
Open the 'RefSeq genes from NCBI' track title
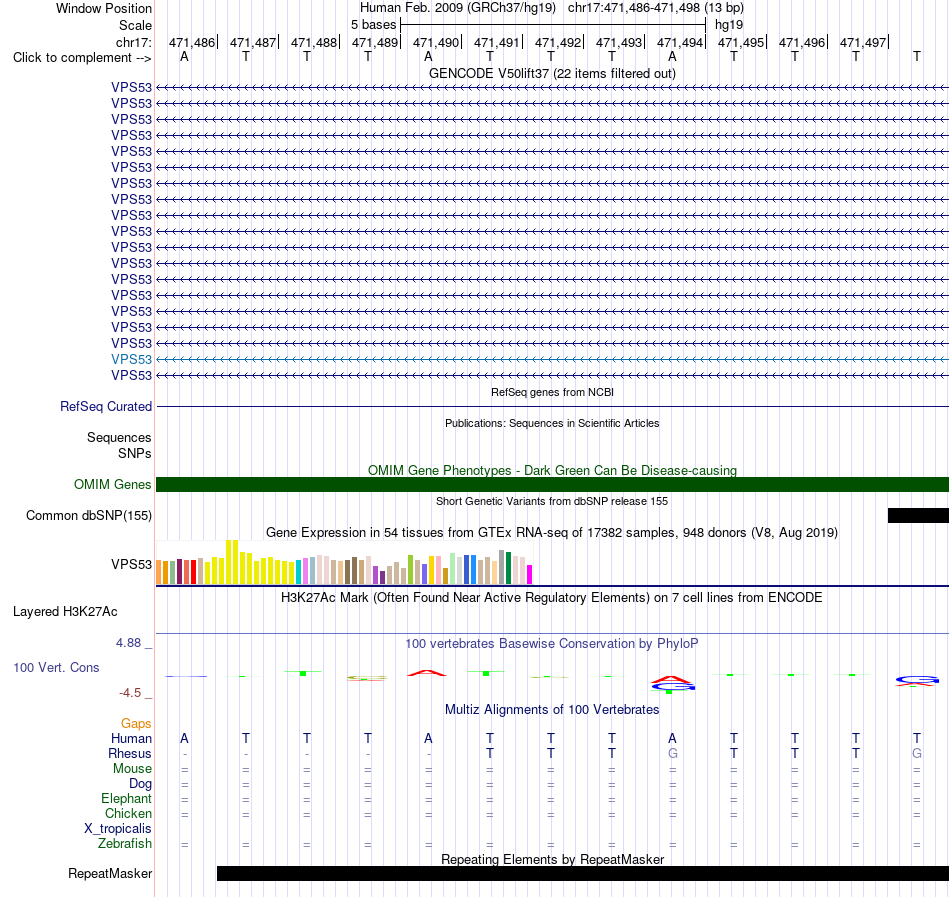point(552,392)
